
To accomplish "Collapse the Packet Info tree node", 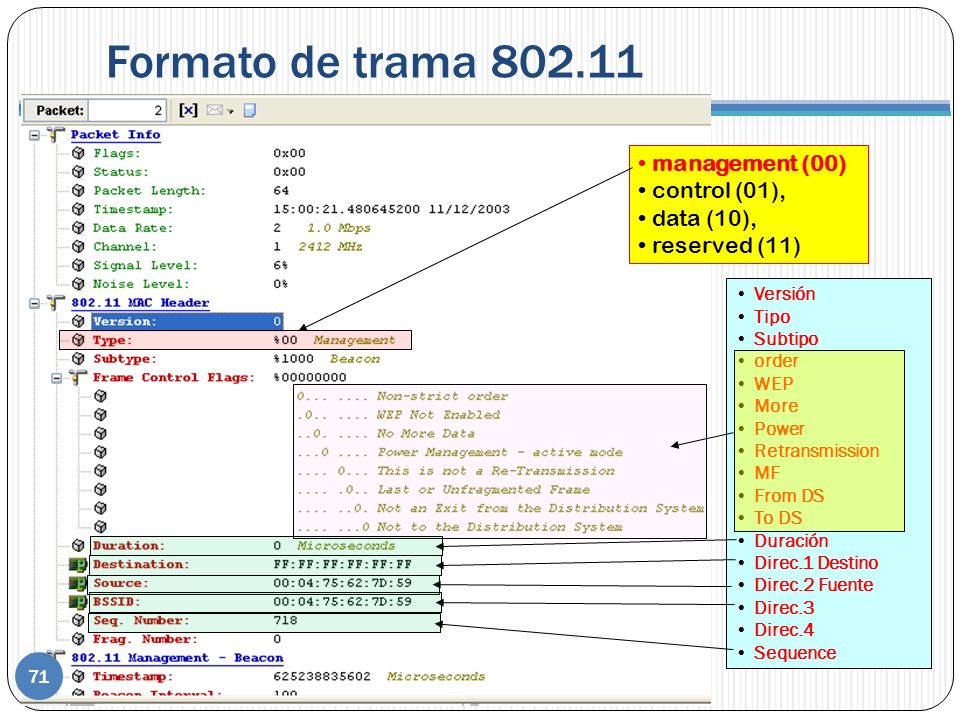I will 35,135.
